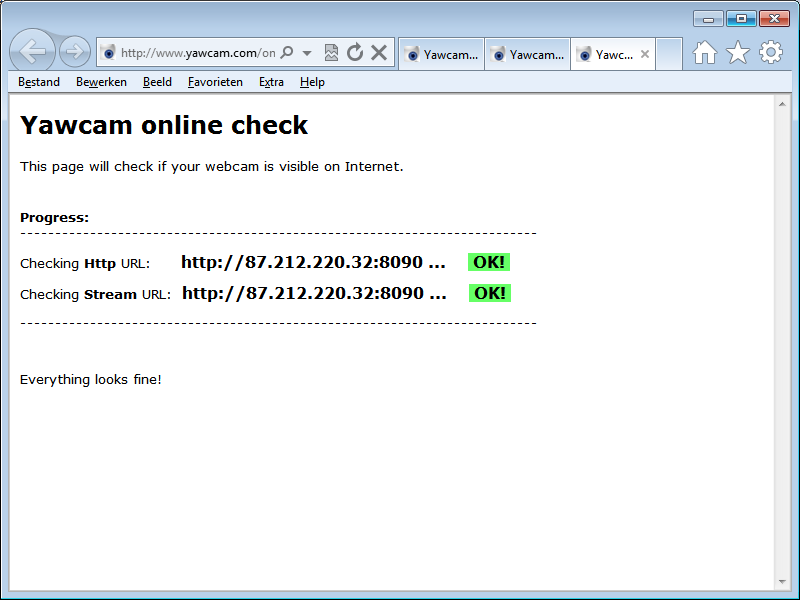The height and width of the screenshot is (600, 800).
Task: Click the OK! badge for Http check
Action: coord(489,262)
